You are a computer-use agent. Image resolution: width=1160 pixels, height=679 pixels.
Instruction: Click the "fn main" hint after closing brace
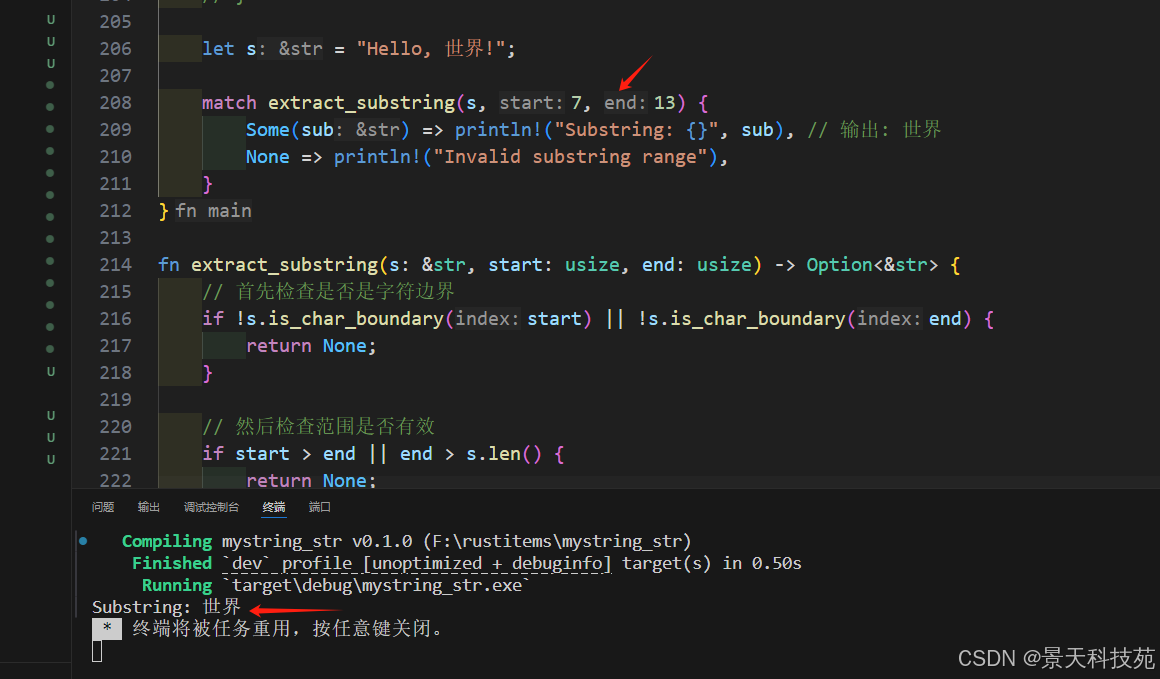tap(214, 211)
